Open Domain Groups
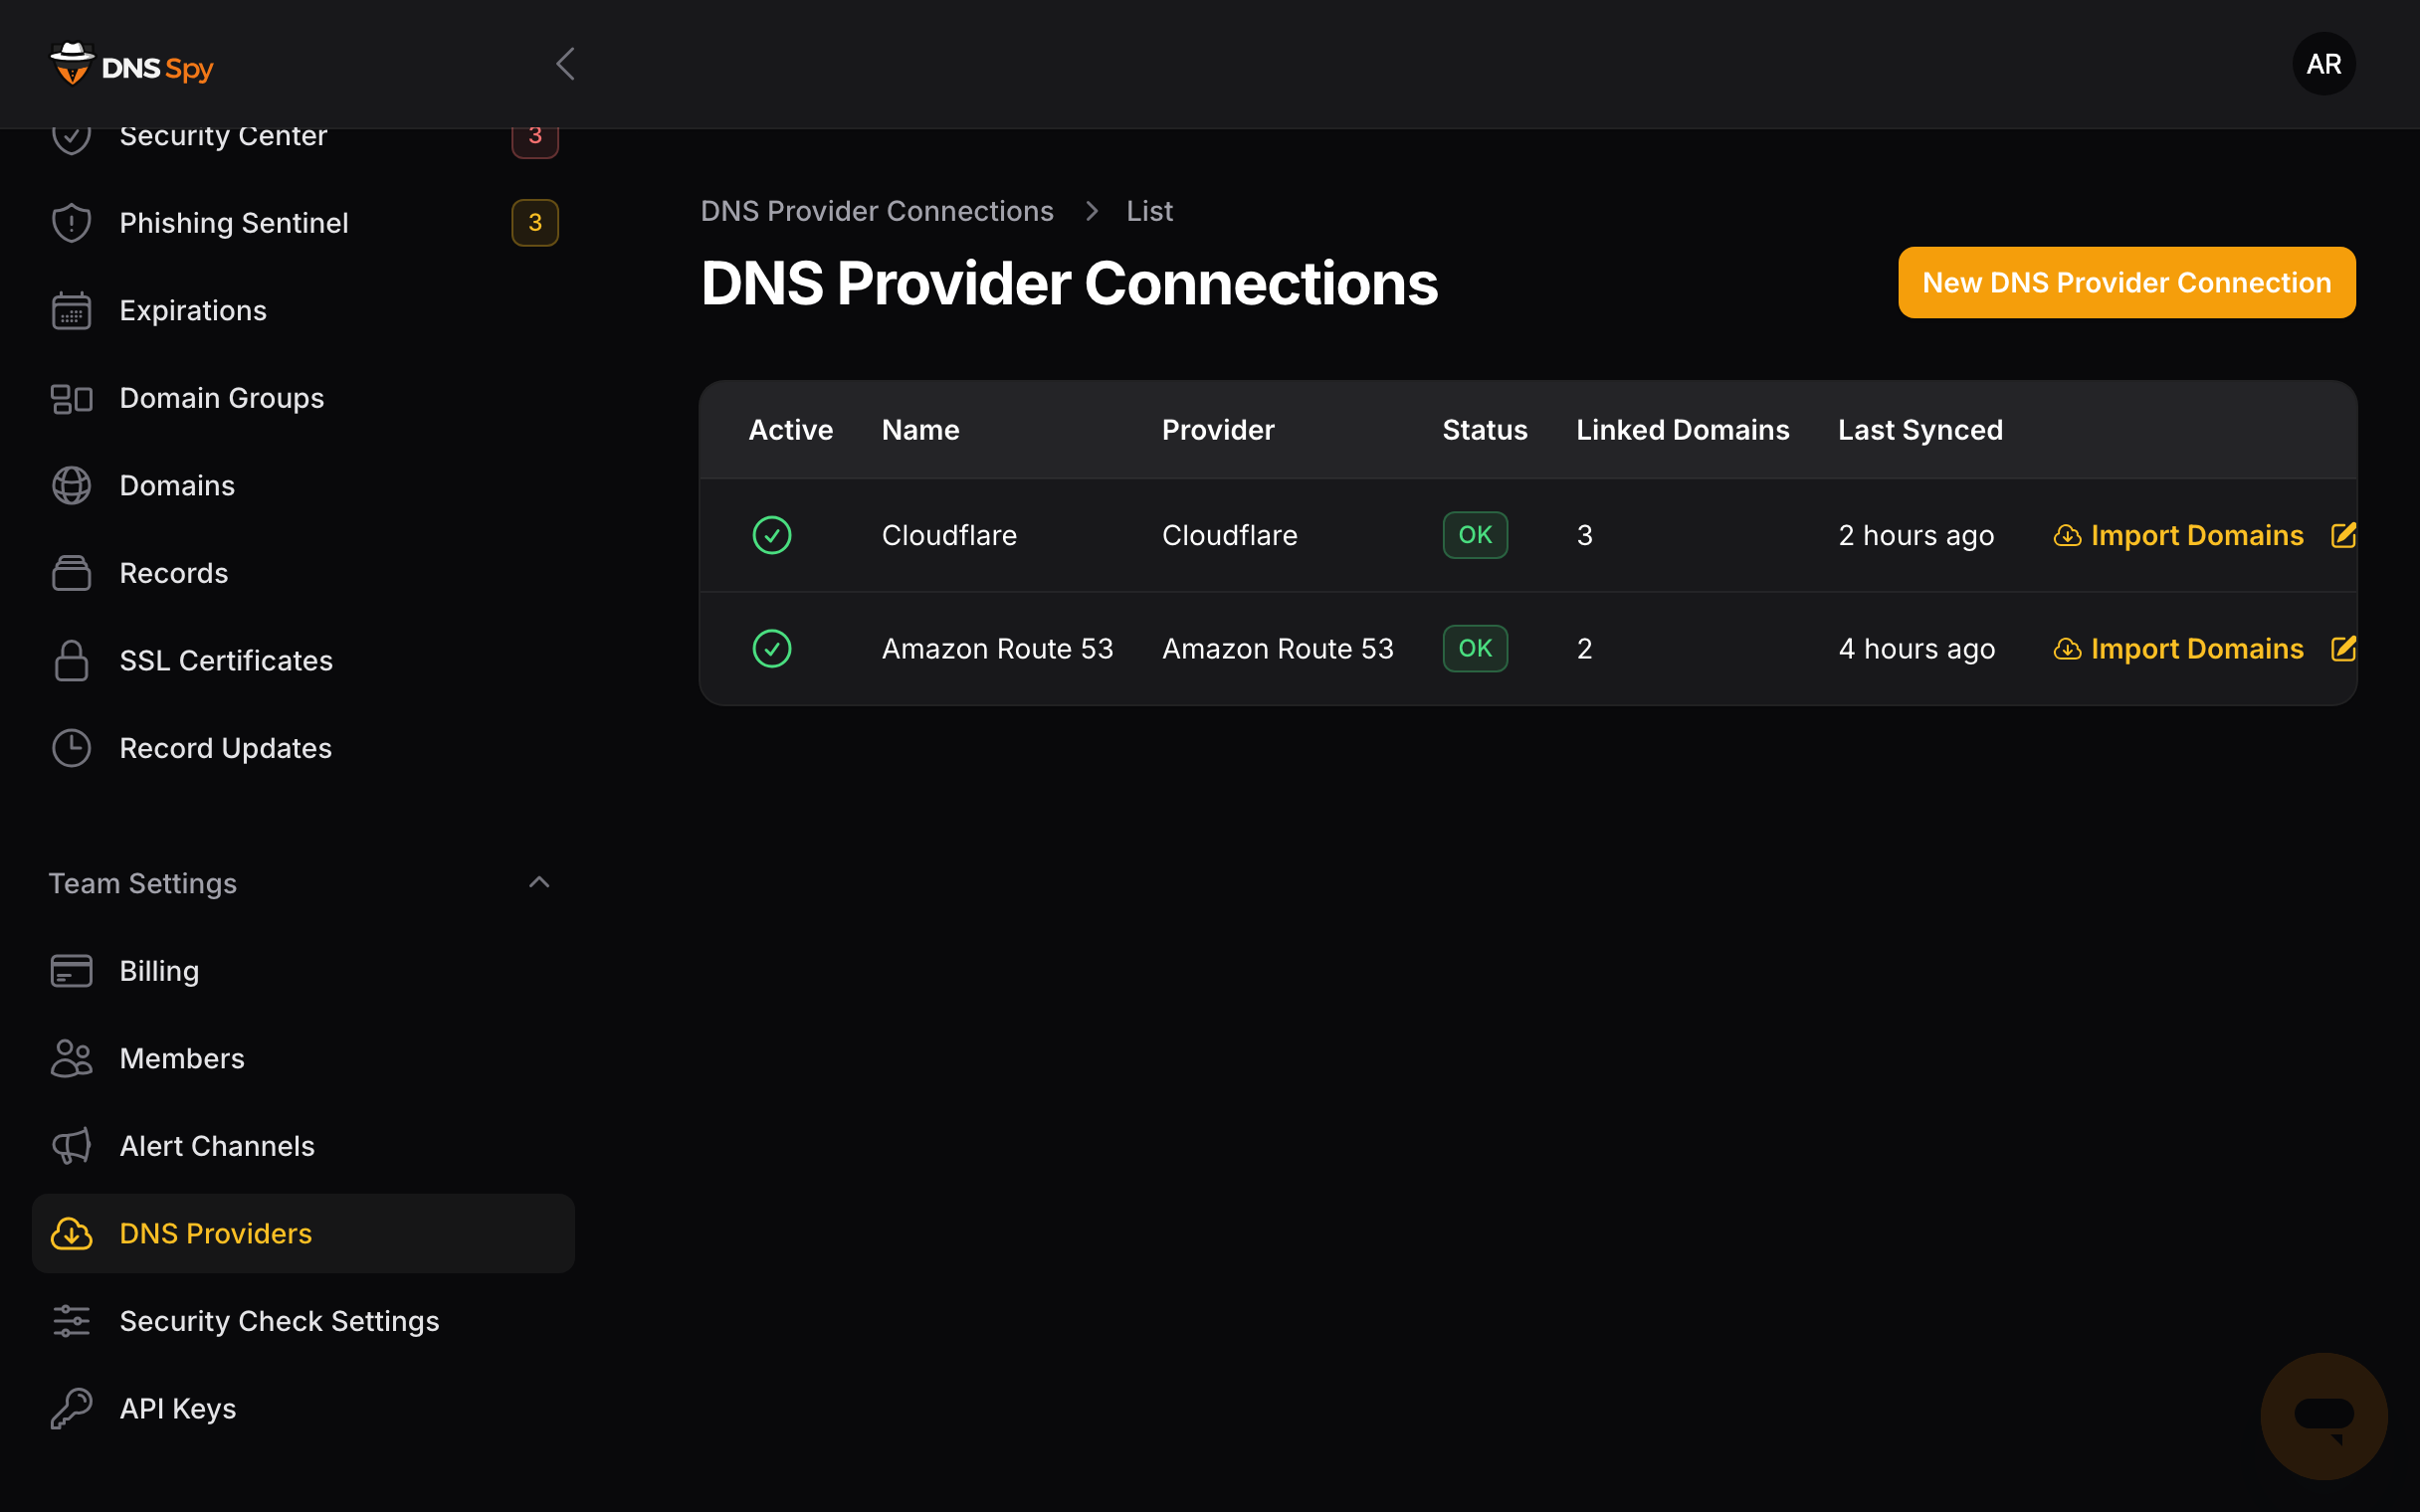 point(303,398)
